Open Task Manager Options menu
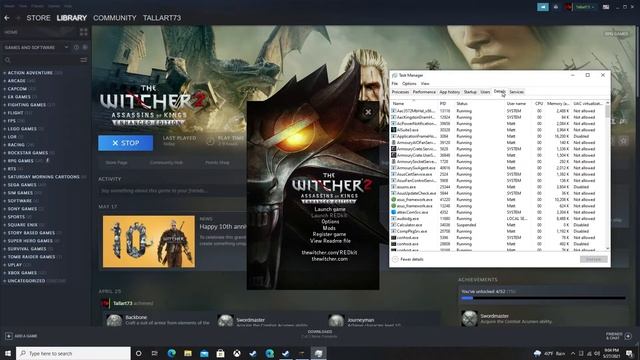The image size is (640, 360). coord(409,84)
